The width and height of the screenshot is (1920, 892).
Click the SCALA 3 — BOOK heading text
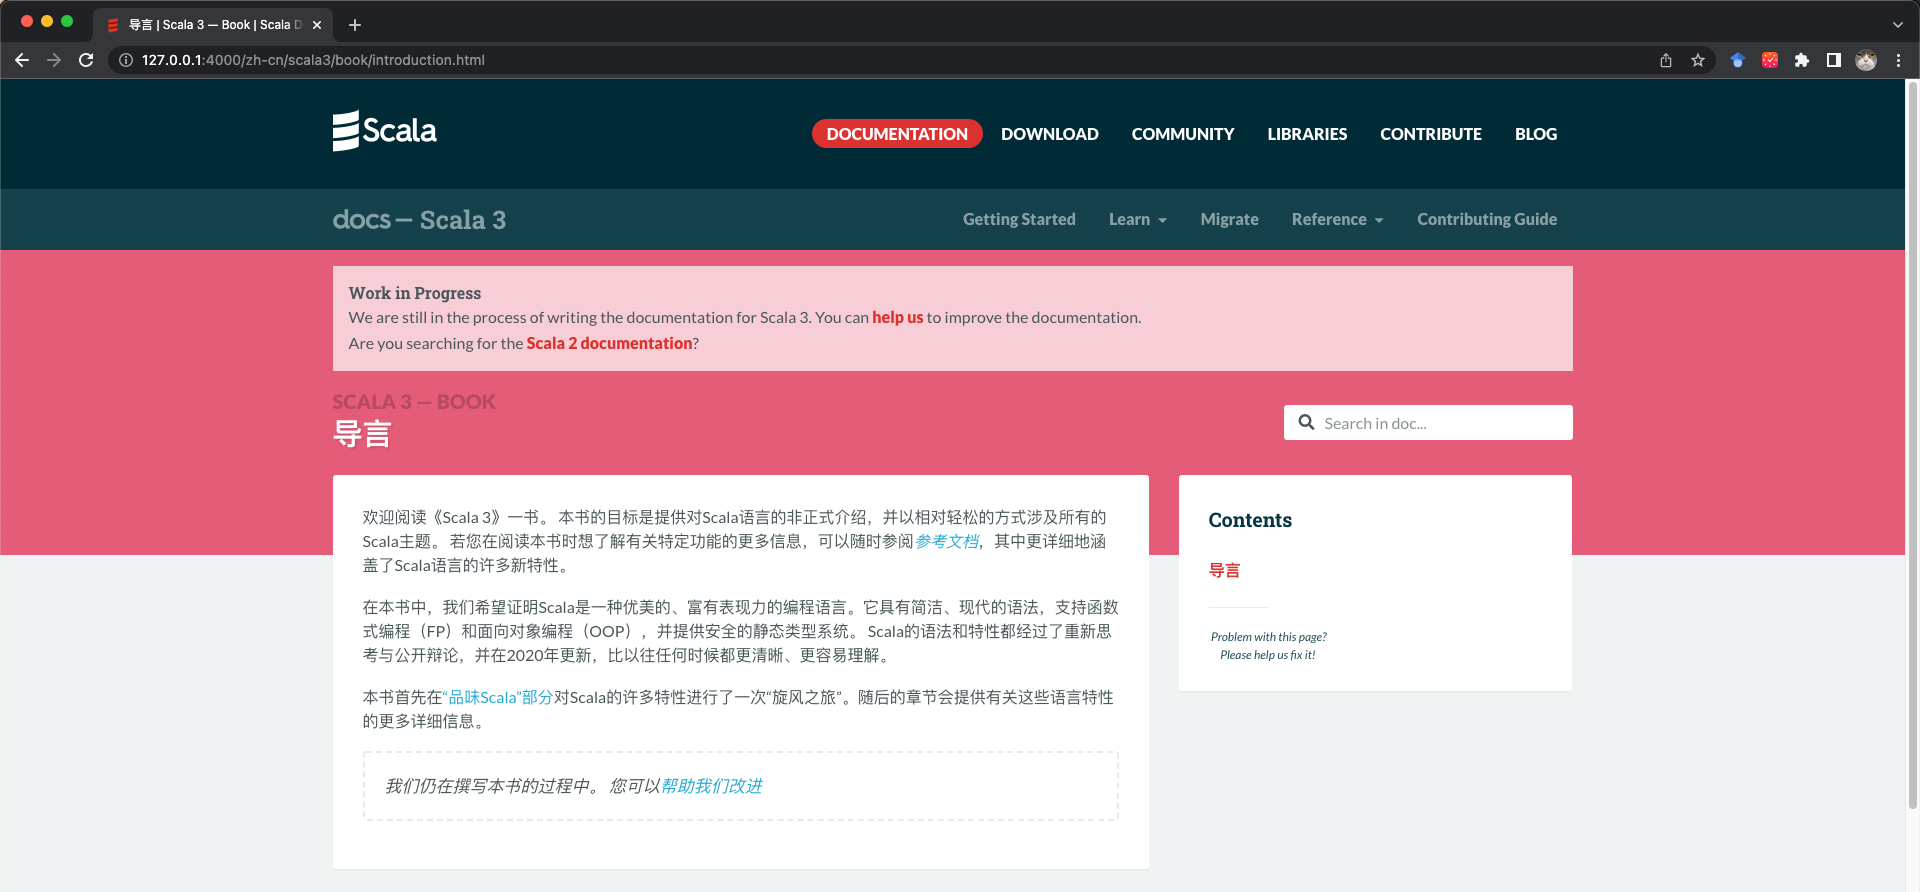click(413, 401)
